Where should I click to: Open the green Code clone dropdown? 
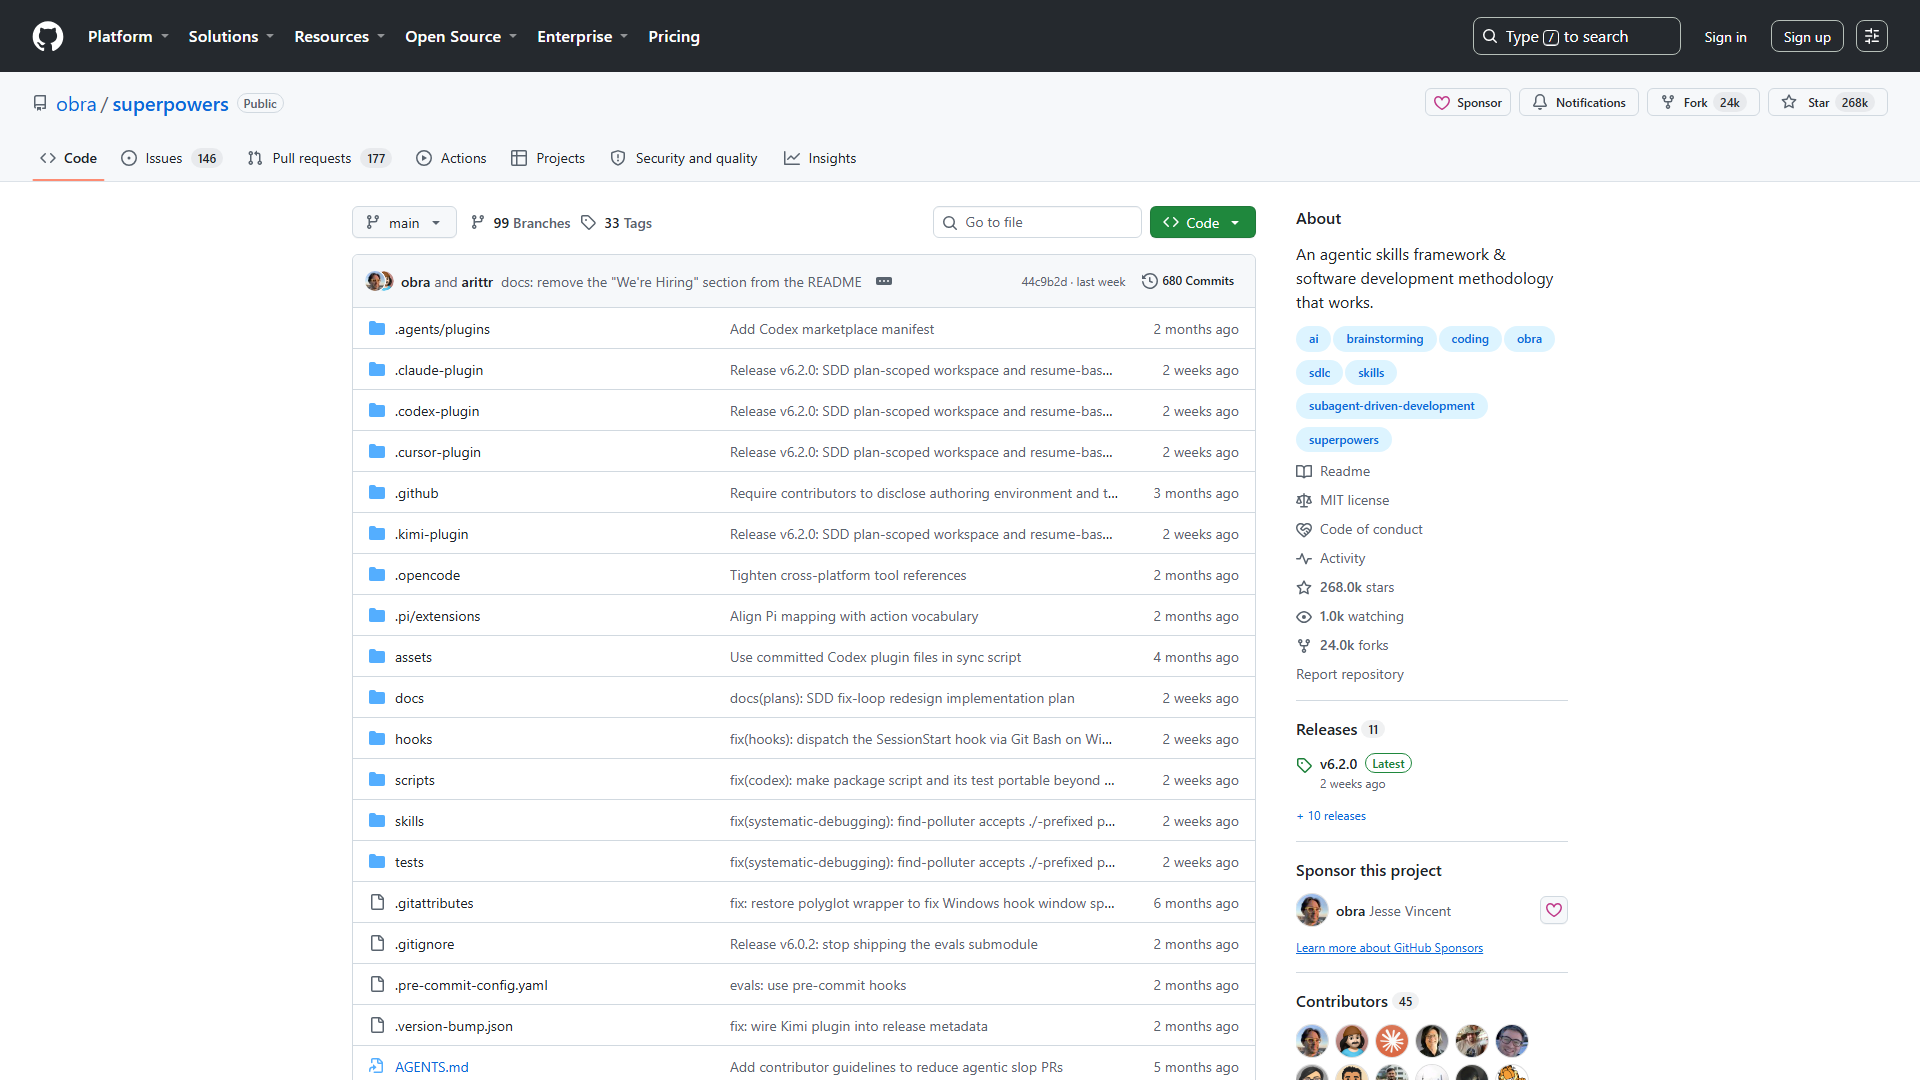tap(1202, 222)
